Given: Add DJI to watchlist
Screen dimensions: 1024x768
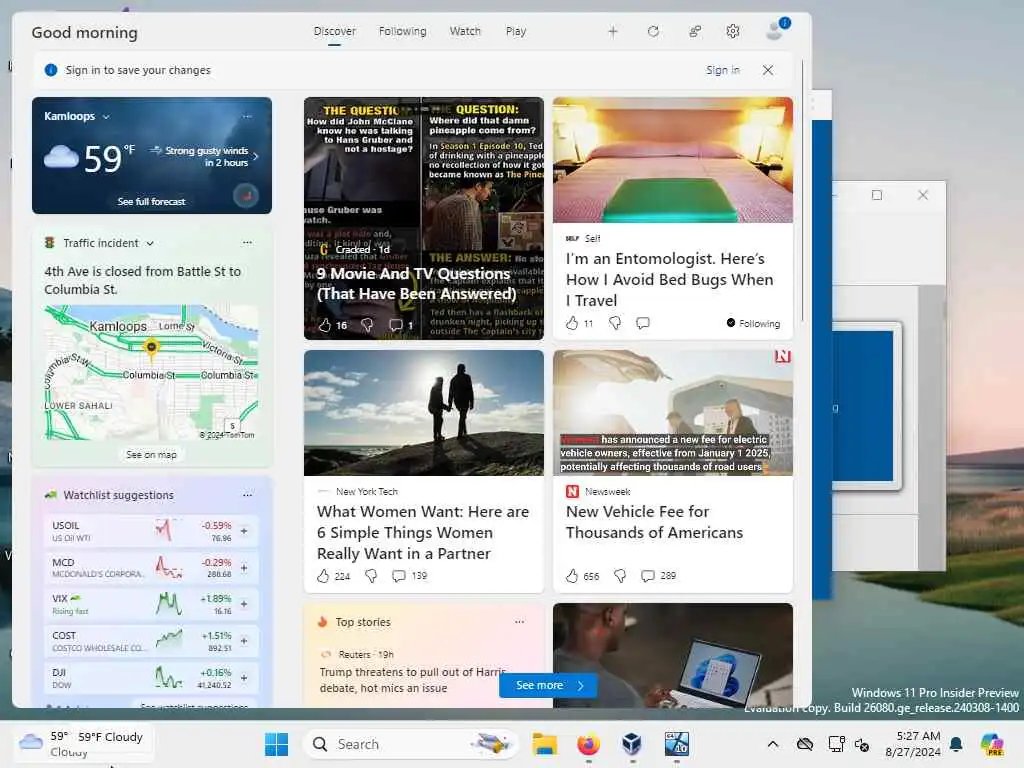Looking at the screenshot, I should click(244, 678).
